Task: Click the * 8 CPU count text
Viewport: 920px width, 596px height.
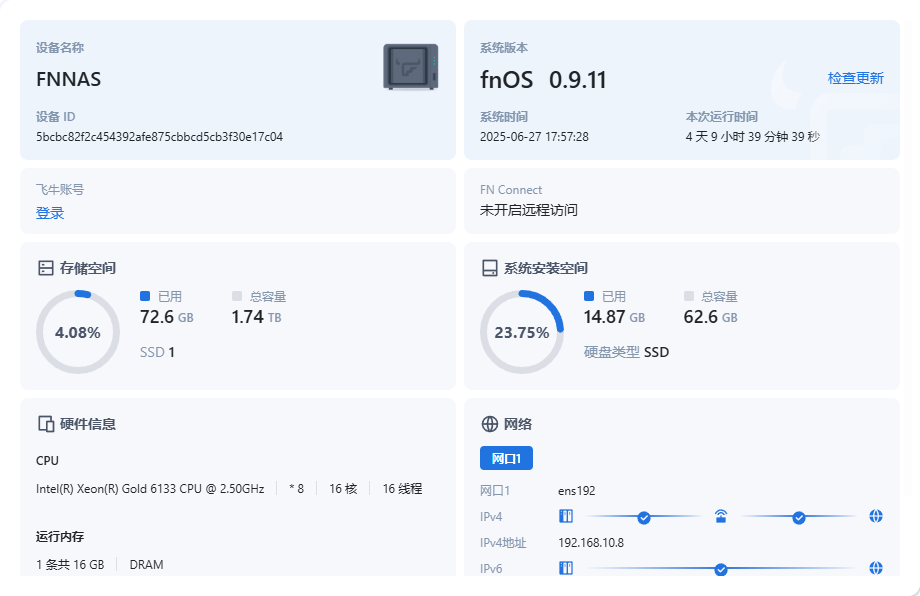Action: click(297, 489)
